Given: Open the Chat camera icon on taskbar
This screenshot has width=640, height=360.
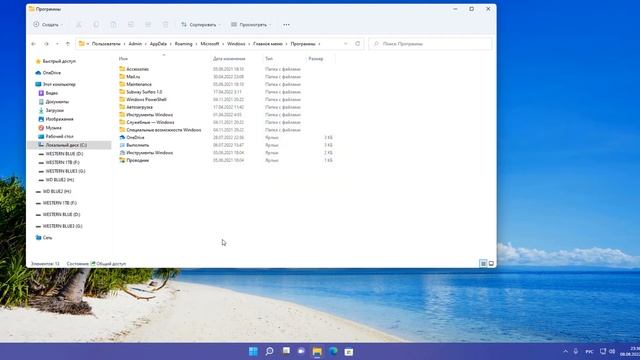Looking at the screenshot, I should [301, 351].
